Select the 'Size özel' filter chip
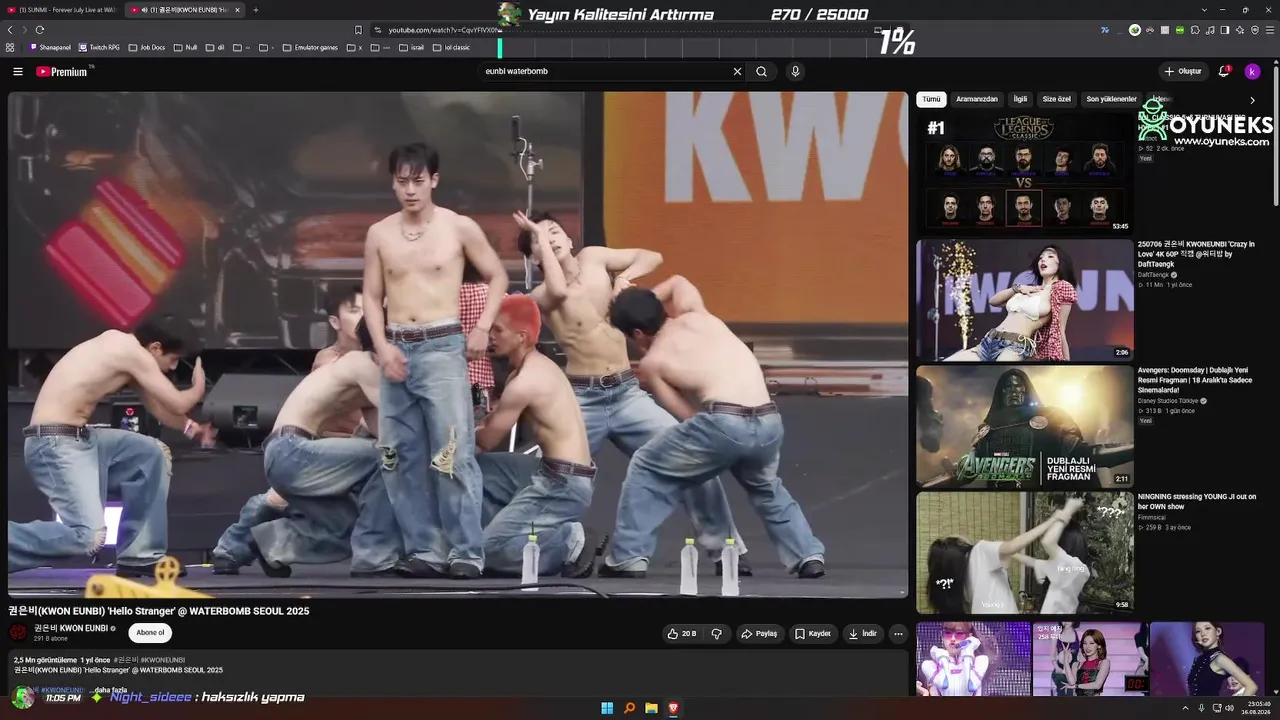Screen dimensions: 1280x720 pyautogui.click(x=1056, y=99)
